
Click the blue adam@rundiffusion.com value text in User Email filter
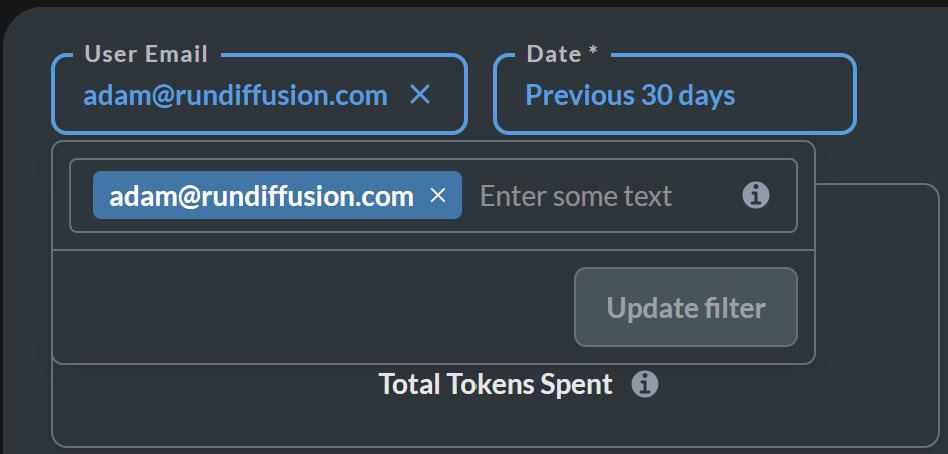click(236, 95)
